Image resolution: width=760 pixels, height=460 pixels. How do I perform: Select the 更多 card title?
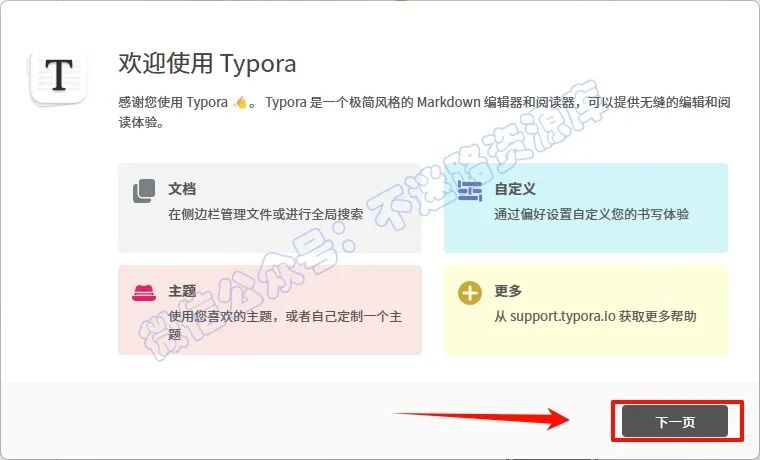click(x=508, y=291)
